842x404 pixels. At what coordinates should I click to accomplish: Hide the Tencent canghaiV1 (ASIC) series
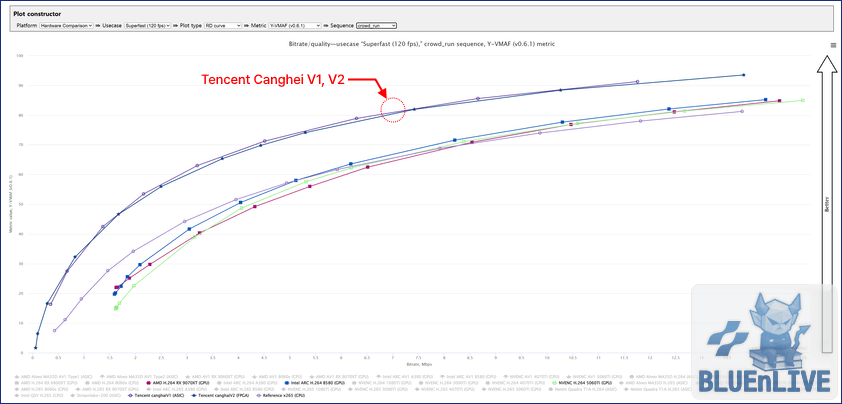[156, 395]
